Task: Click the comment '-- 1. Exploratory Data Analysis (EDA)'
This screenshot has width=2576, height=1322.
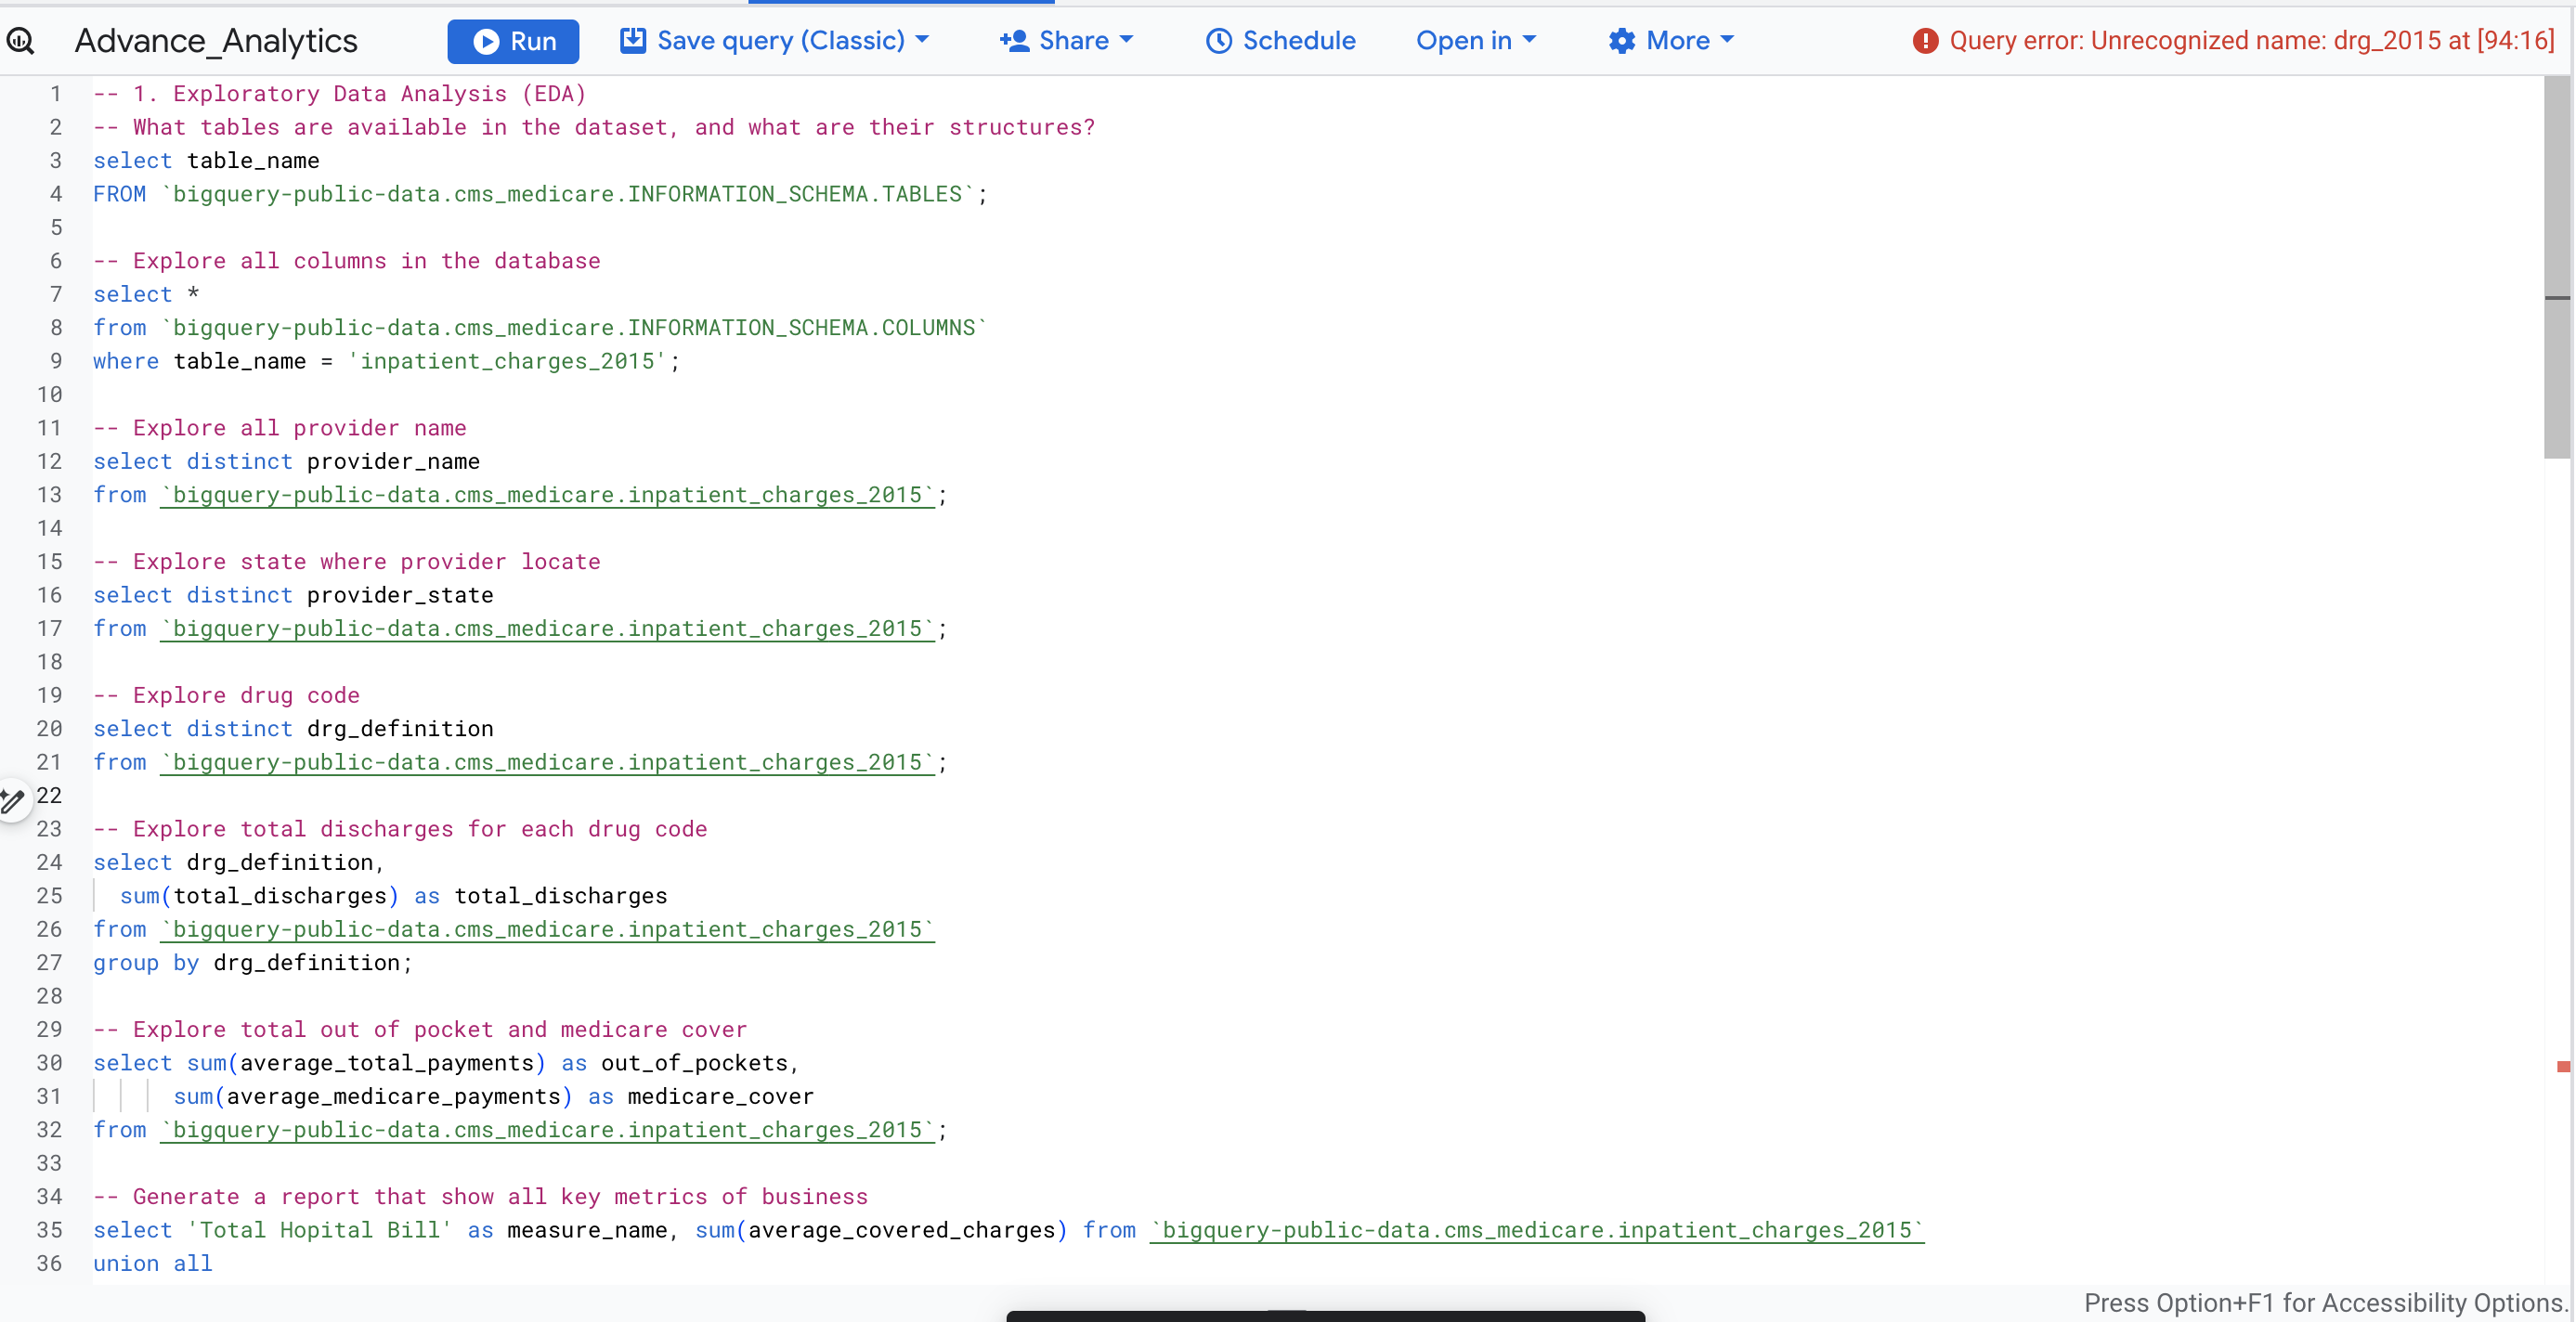Action: 340,94
